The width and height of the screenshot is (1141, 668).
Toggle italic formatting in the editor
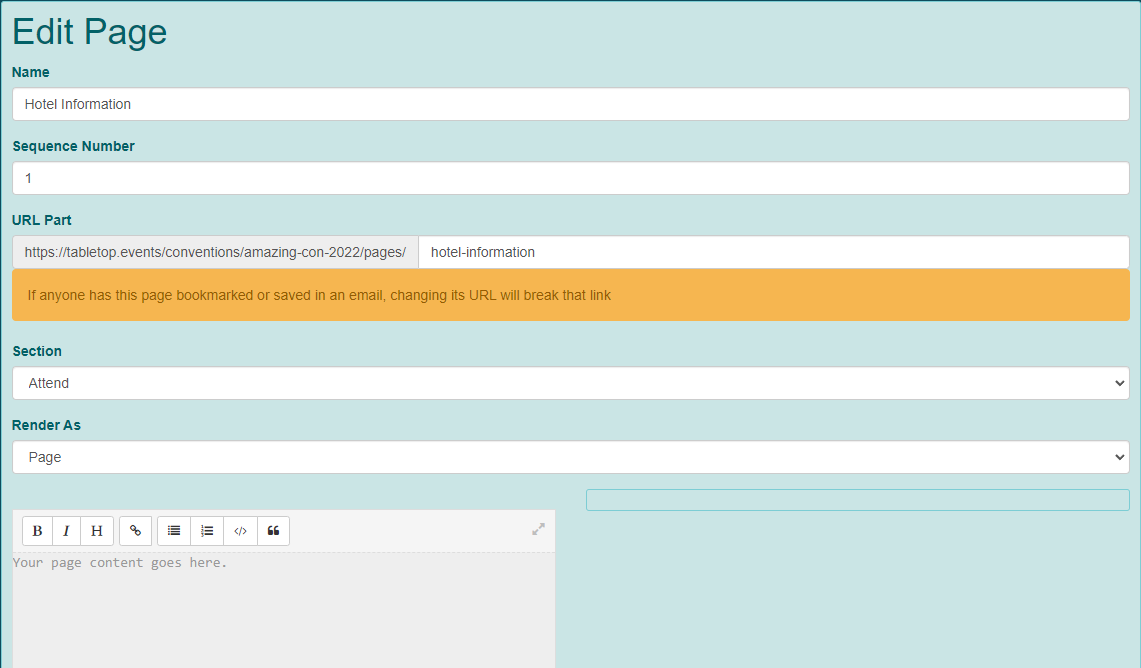(x=66, y=530)
